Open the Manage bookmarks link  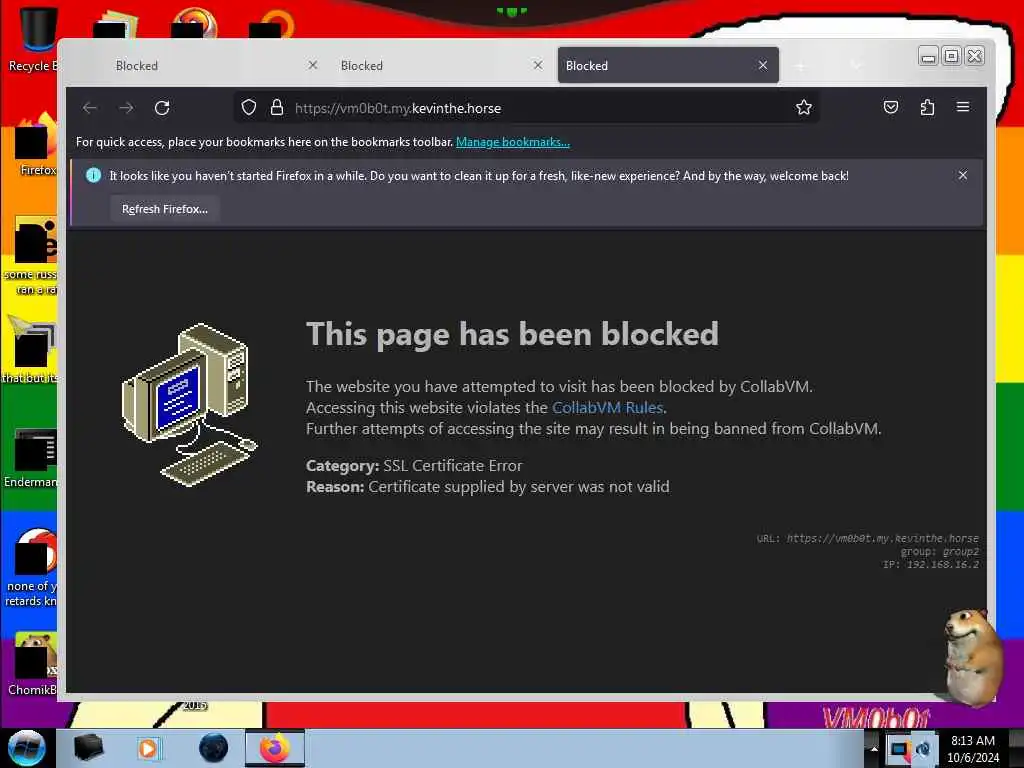click(513, 142)
